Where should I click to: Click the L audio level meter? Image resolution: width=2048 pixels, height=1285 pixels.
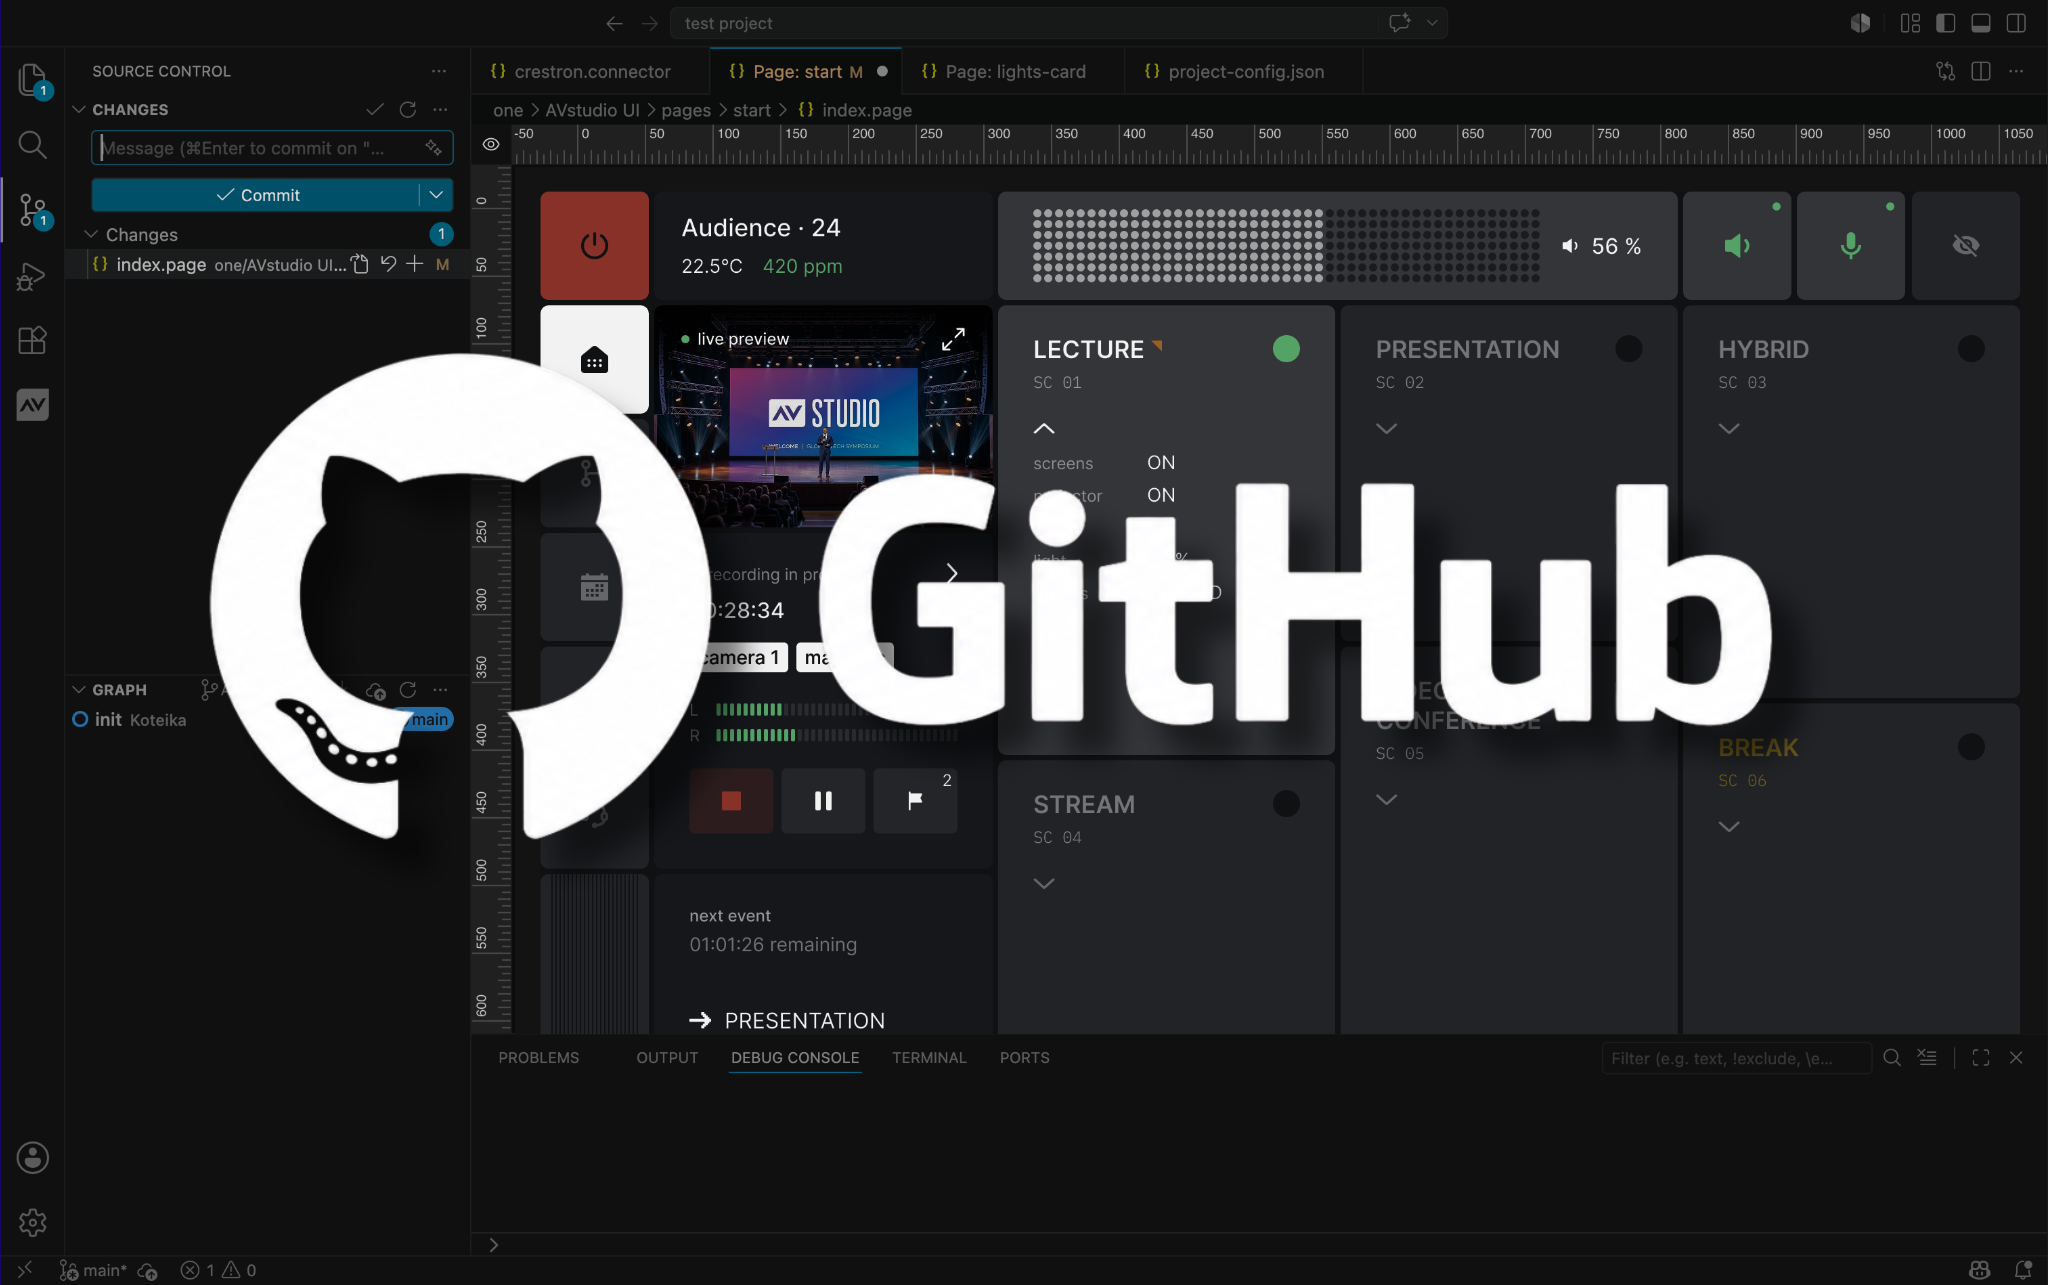pos(836,709)
